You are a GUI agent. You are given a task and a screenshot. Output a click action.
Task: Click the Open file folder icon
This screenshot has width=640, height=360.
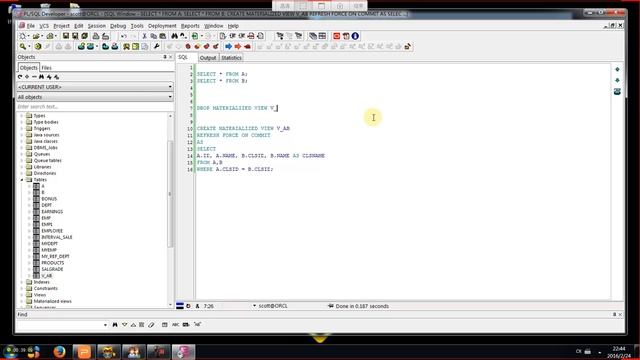36,36
